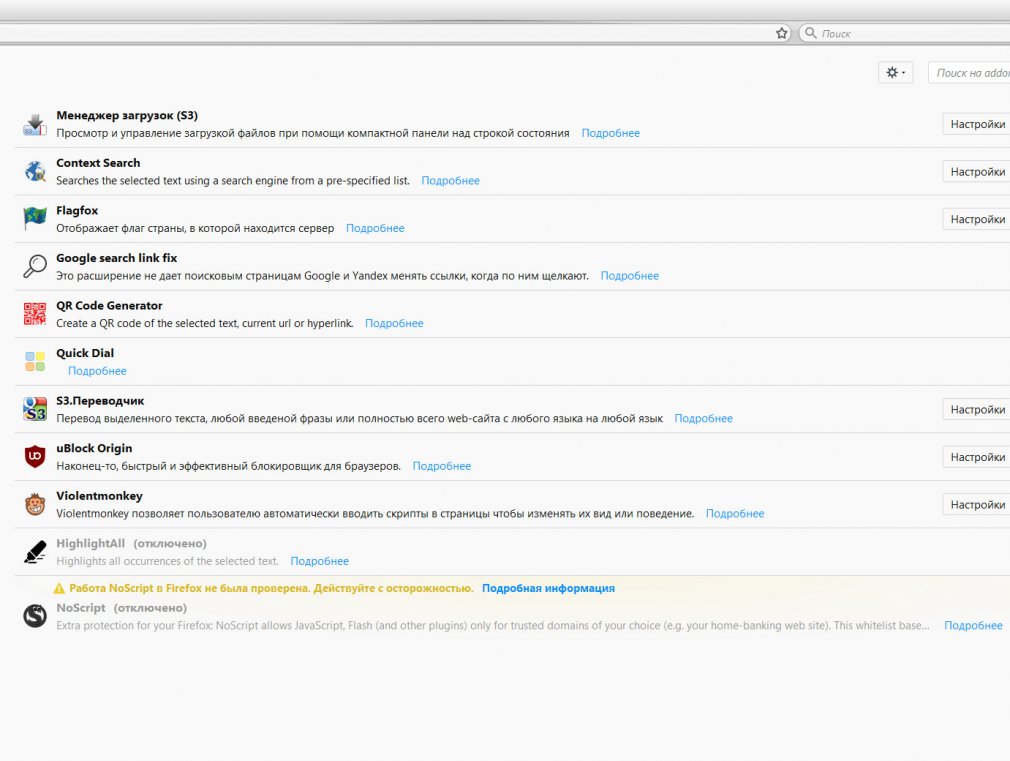Select the QR Code Generator title
Image resolution: width=1010 pixels, height=761 pixels.
tap(109, 305)
